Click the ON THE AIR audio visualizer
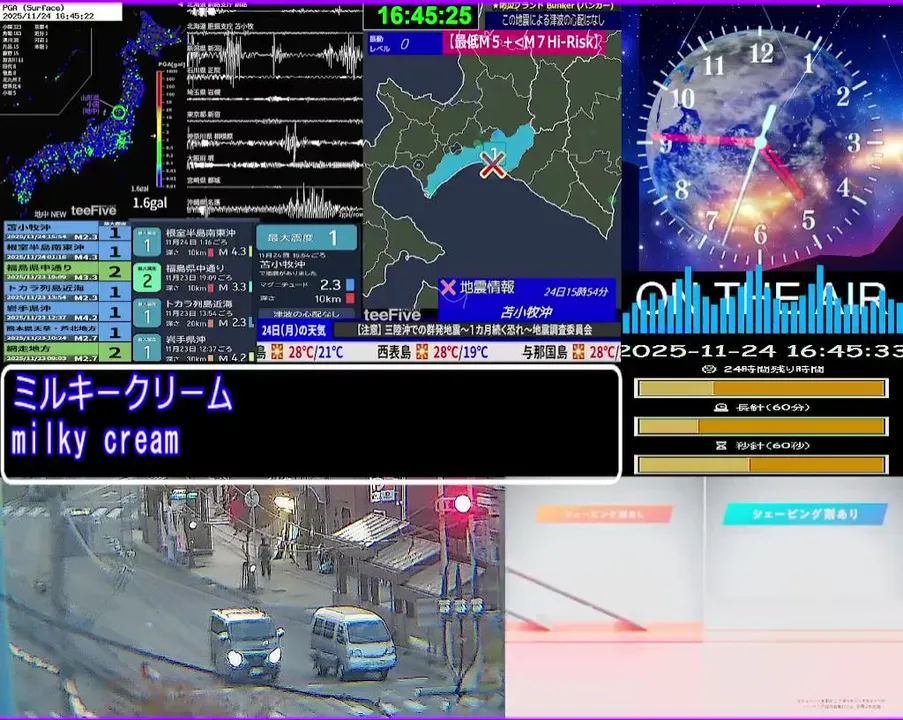Image resolution: width=903 pixels, height=720 pixels. click(761, 300)
